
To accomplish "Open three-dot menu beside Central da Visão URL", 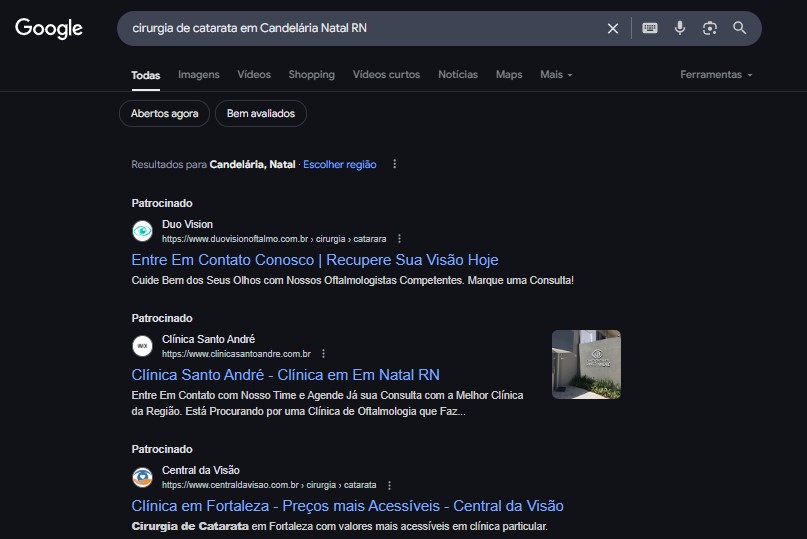I will pos(389,485).
